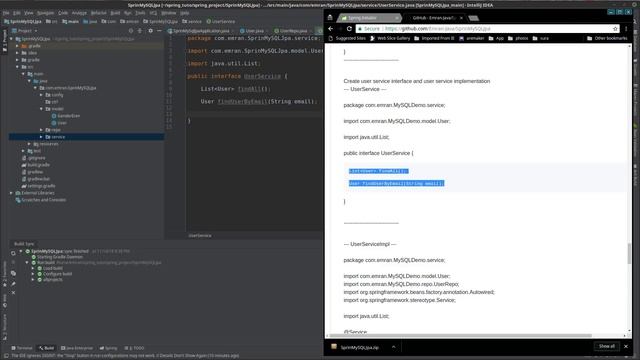The image size is (640, 360).
Task: Expand the resources folder
Action: pos(29,144)
